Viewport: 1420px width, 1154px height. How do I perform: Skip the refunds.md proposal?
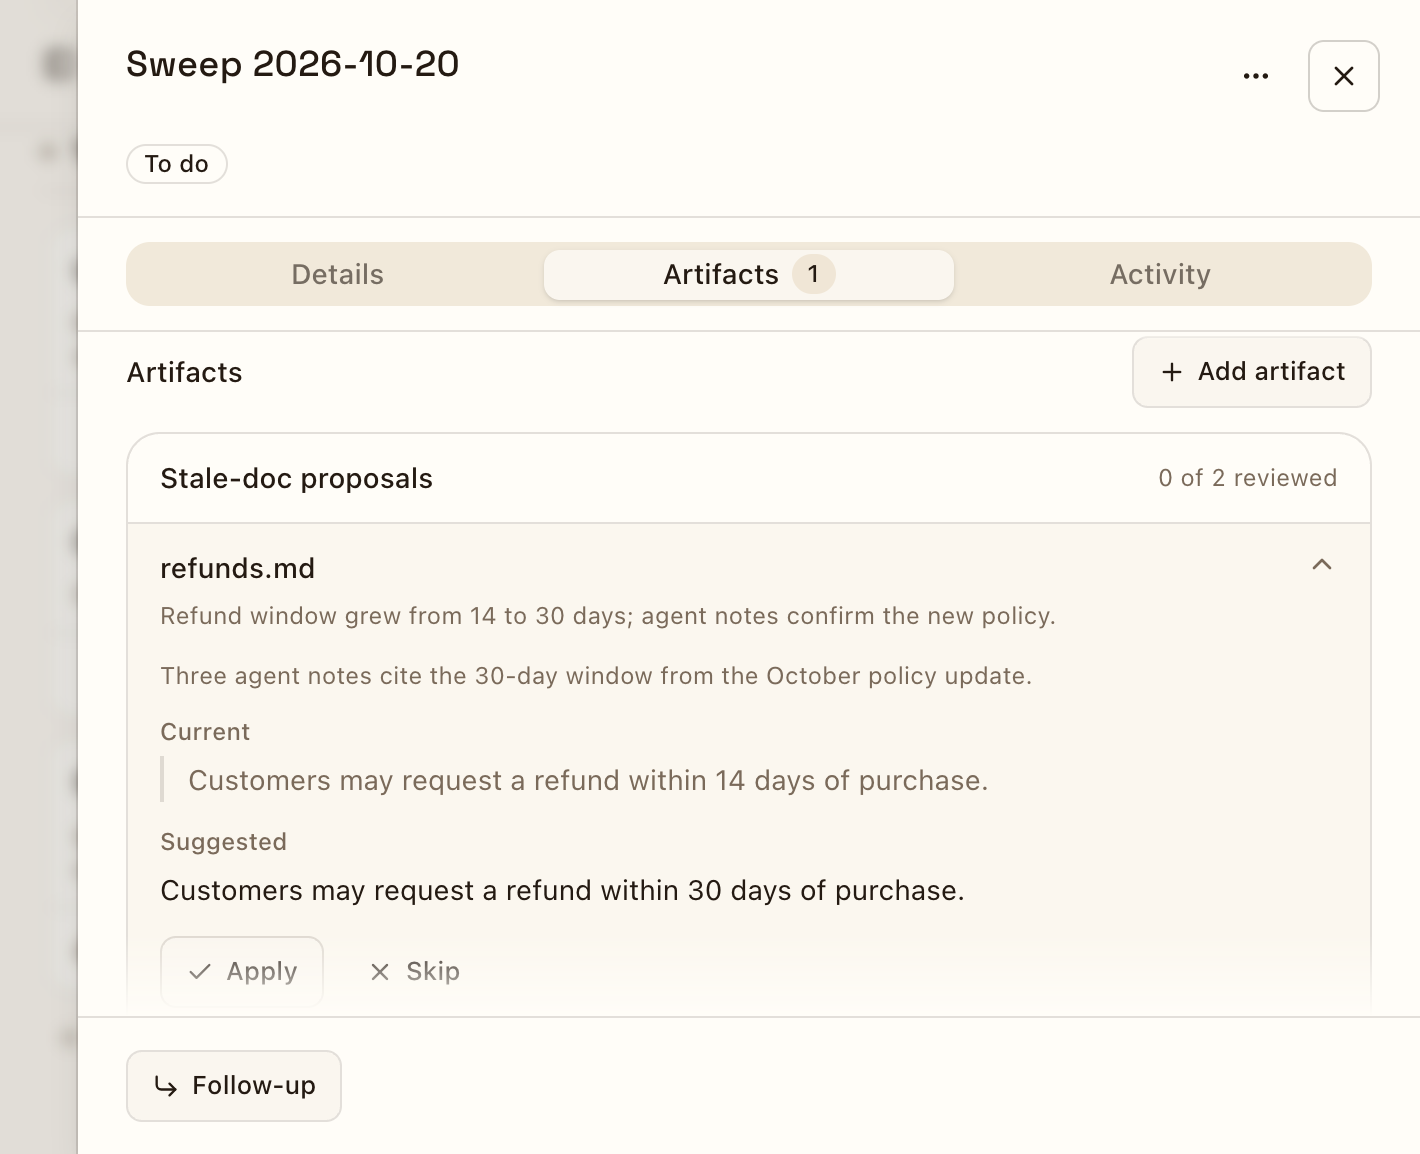(x=414, y=971)
